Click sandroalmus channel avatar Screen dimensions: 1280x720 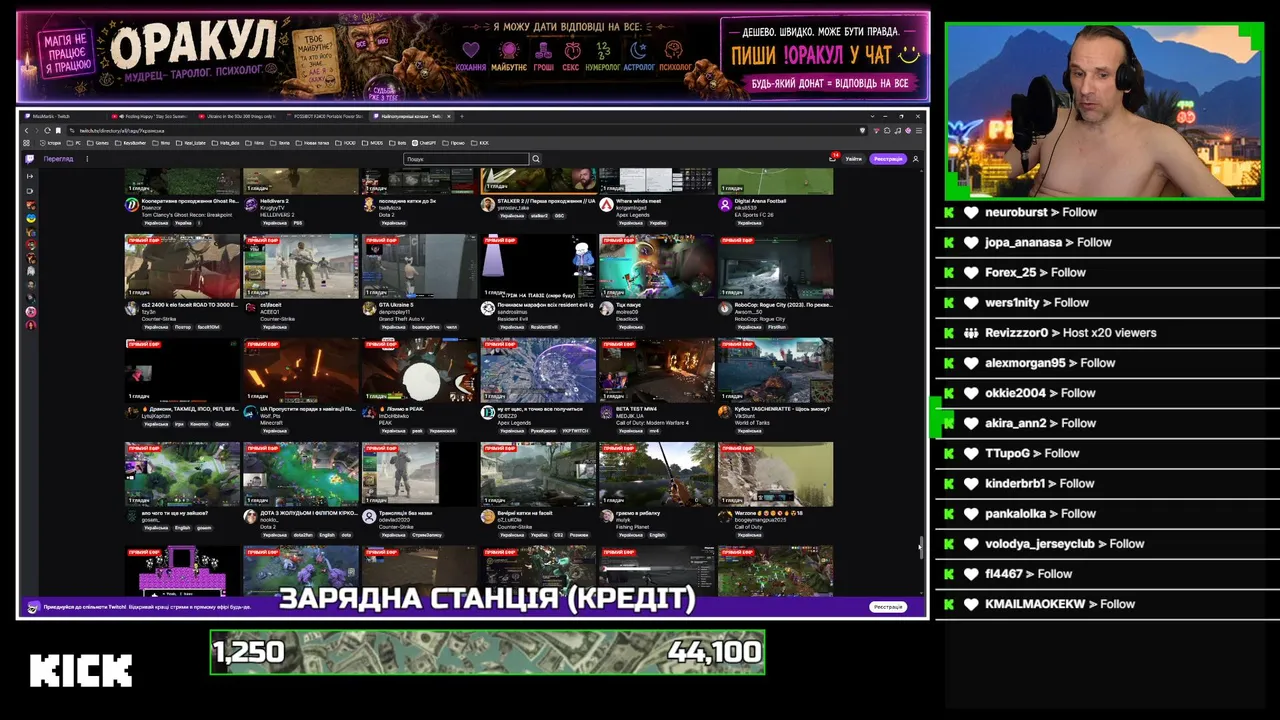pos(488,309)
